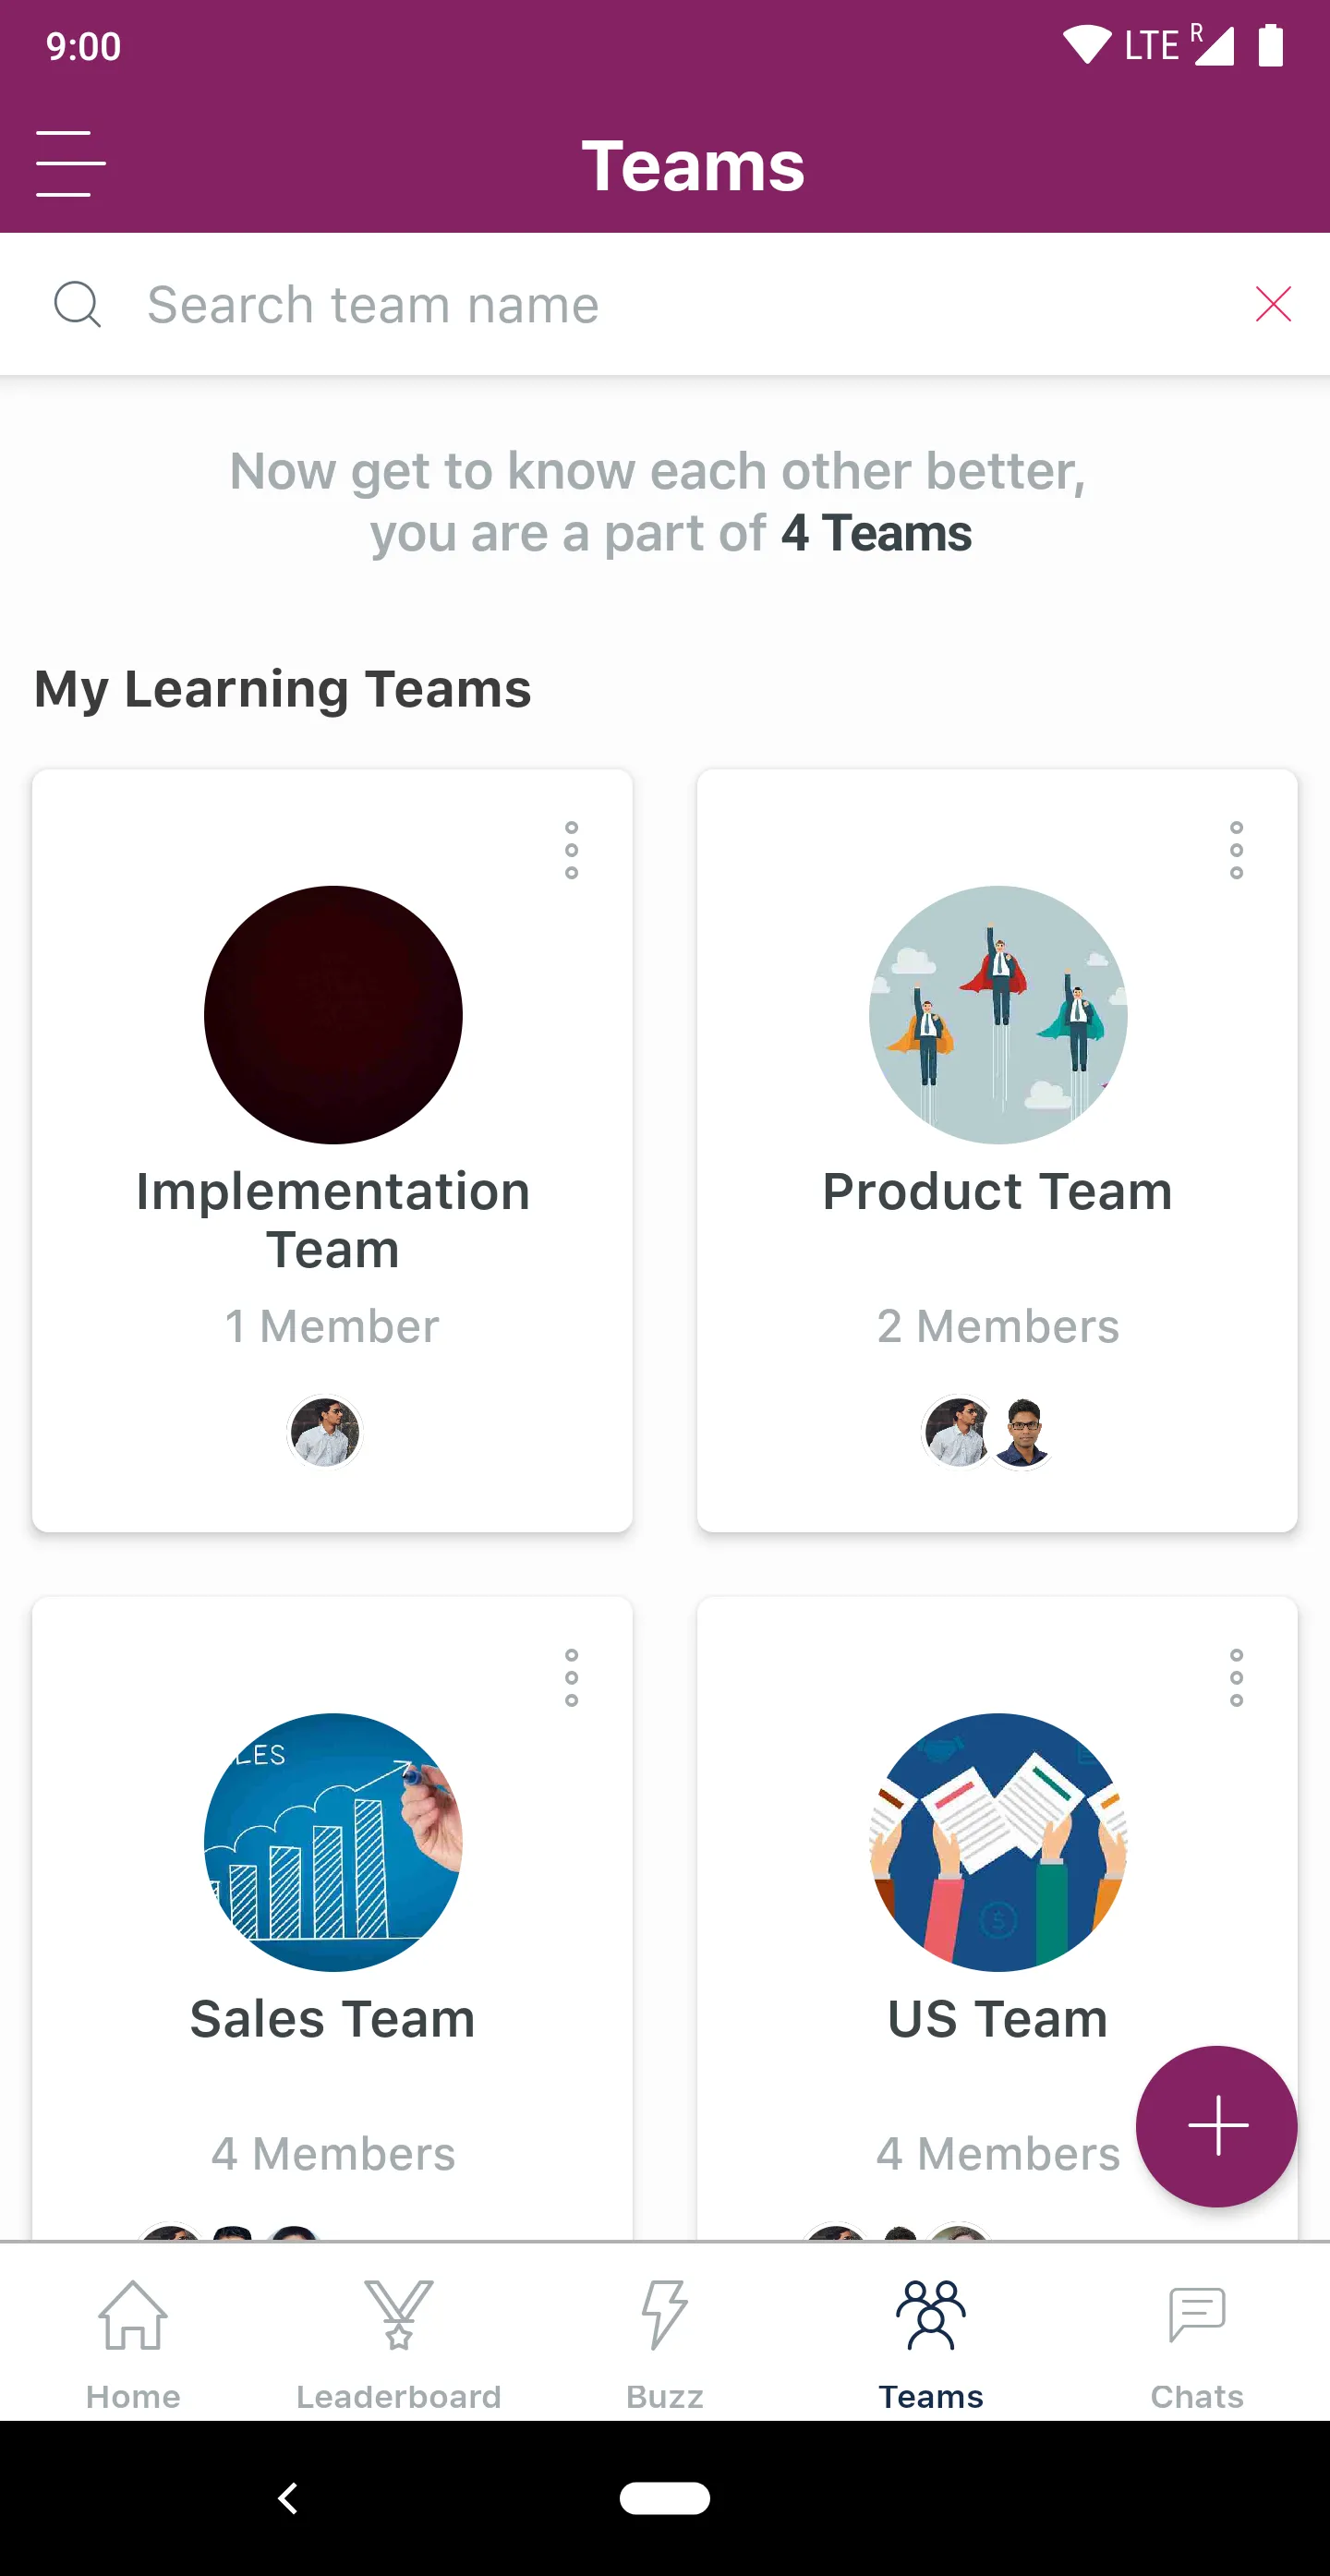Tap the search magnifier icon
Image resolution: width=1330 pixels, height=2576 pixels.
click(78, 305)
